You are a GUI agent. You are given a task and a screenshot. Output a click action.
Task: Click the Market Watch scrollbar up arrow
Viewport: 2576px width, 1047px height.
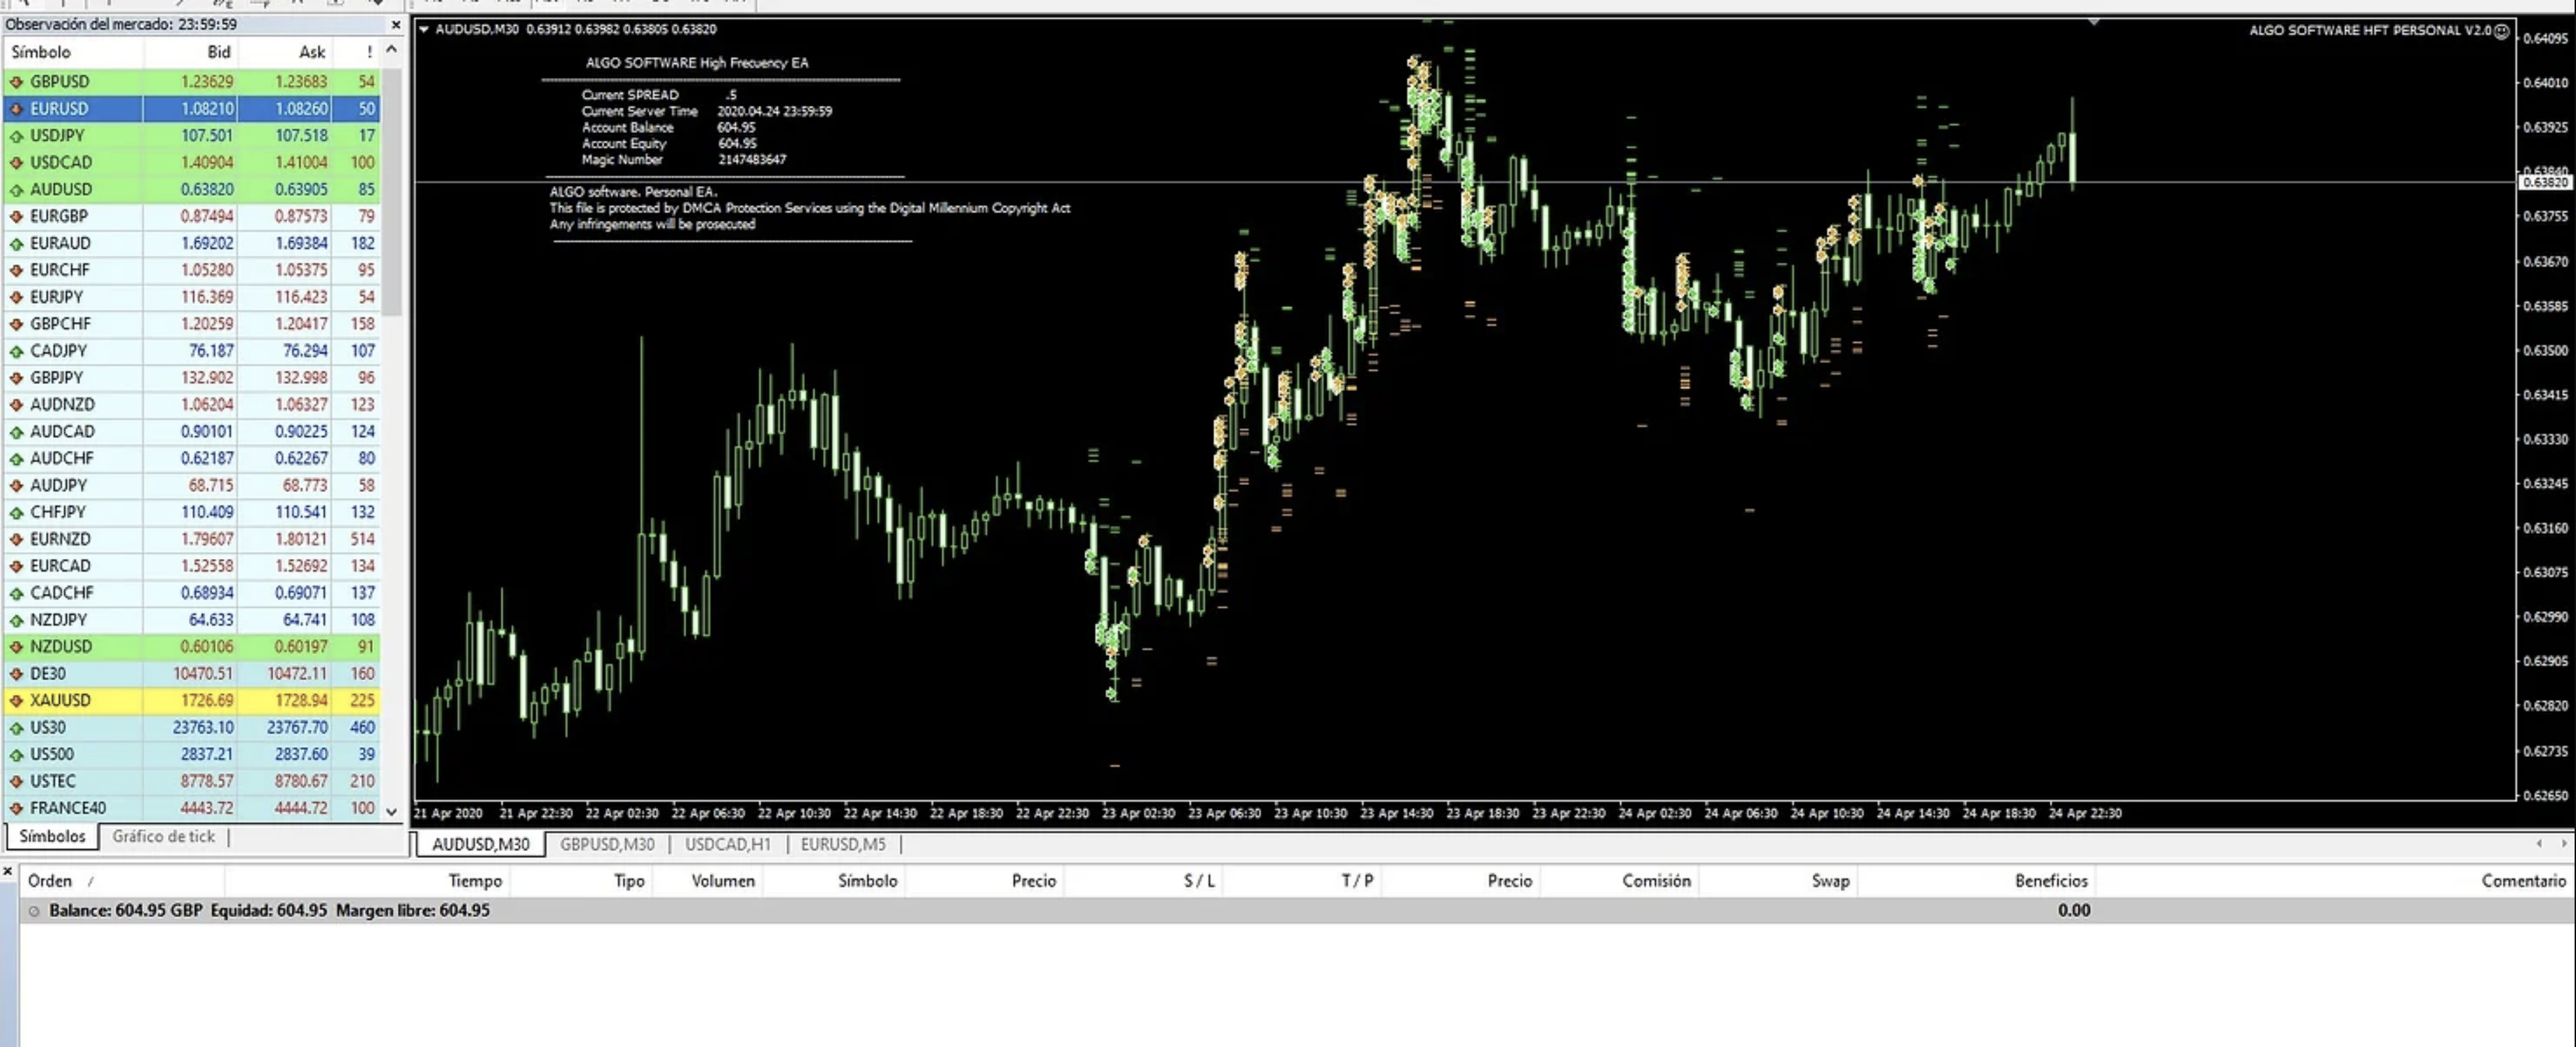392,49
